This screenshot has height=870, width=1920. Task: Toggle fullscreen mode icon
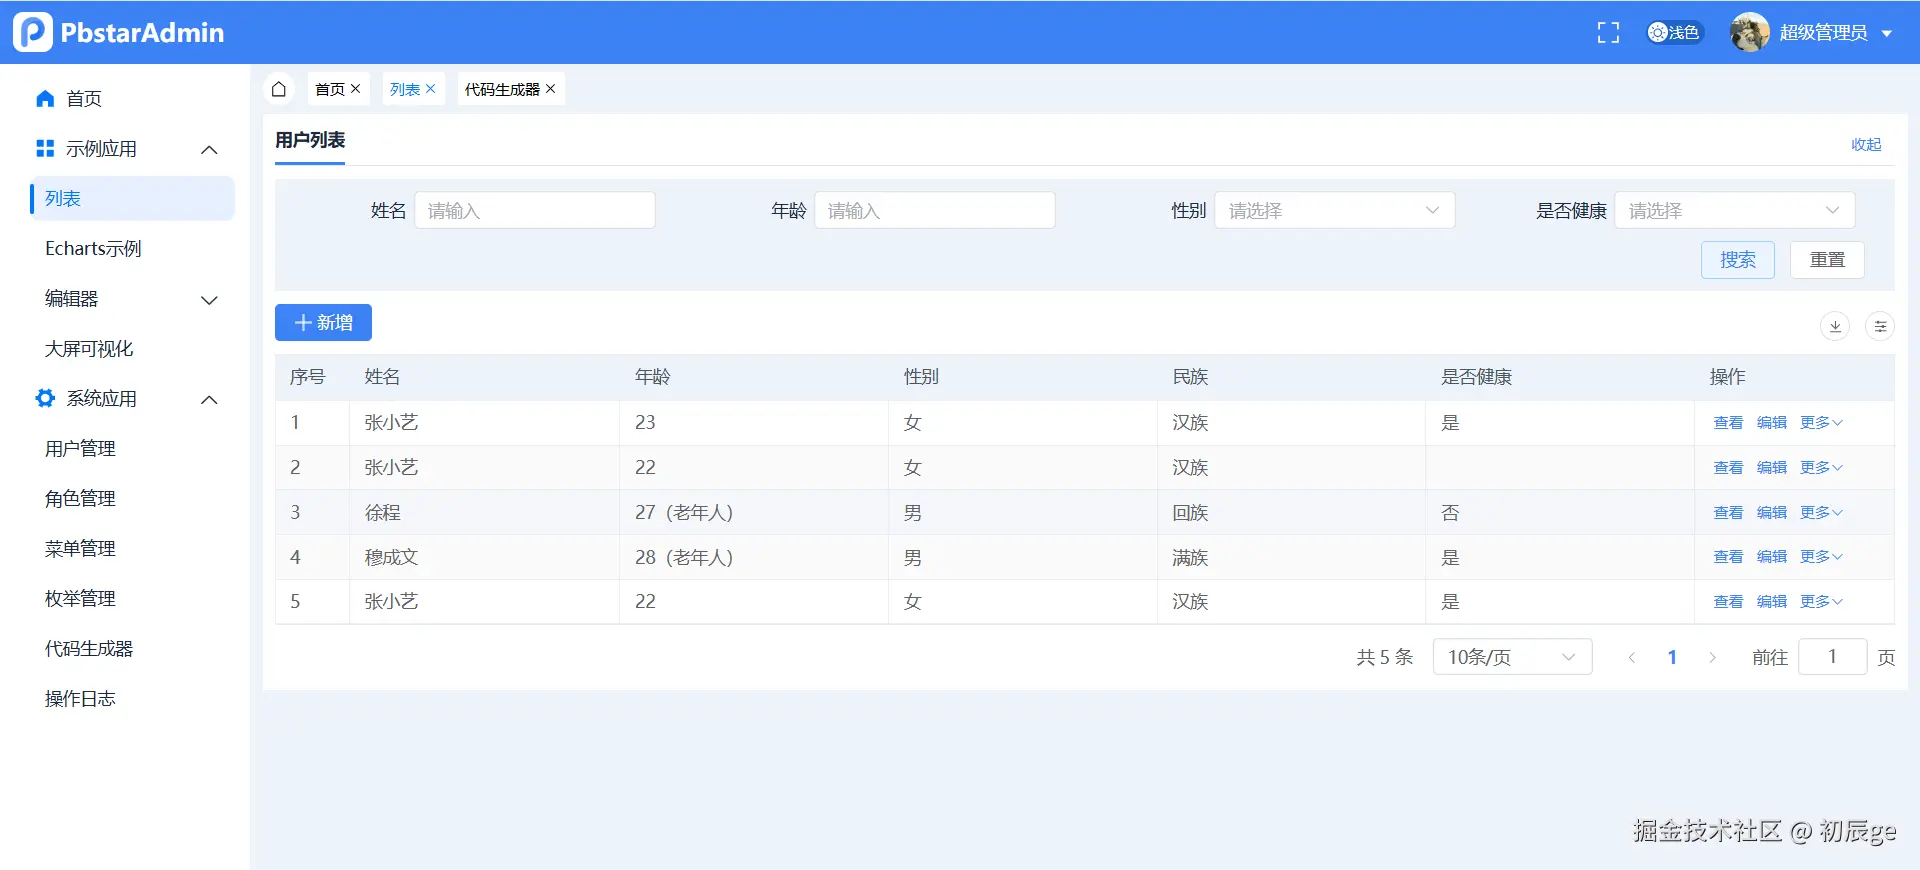pyautogui.click(x=1608, y=33)
